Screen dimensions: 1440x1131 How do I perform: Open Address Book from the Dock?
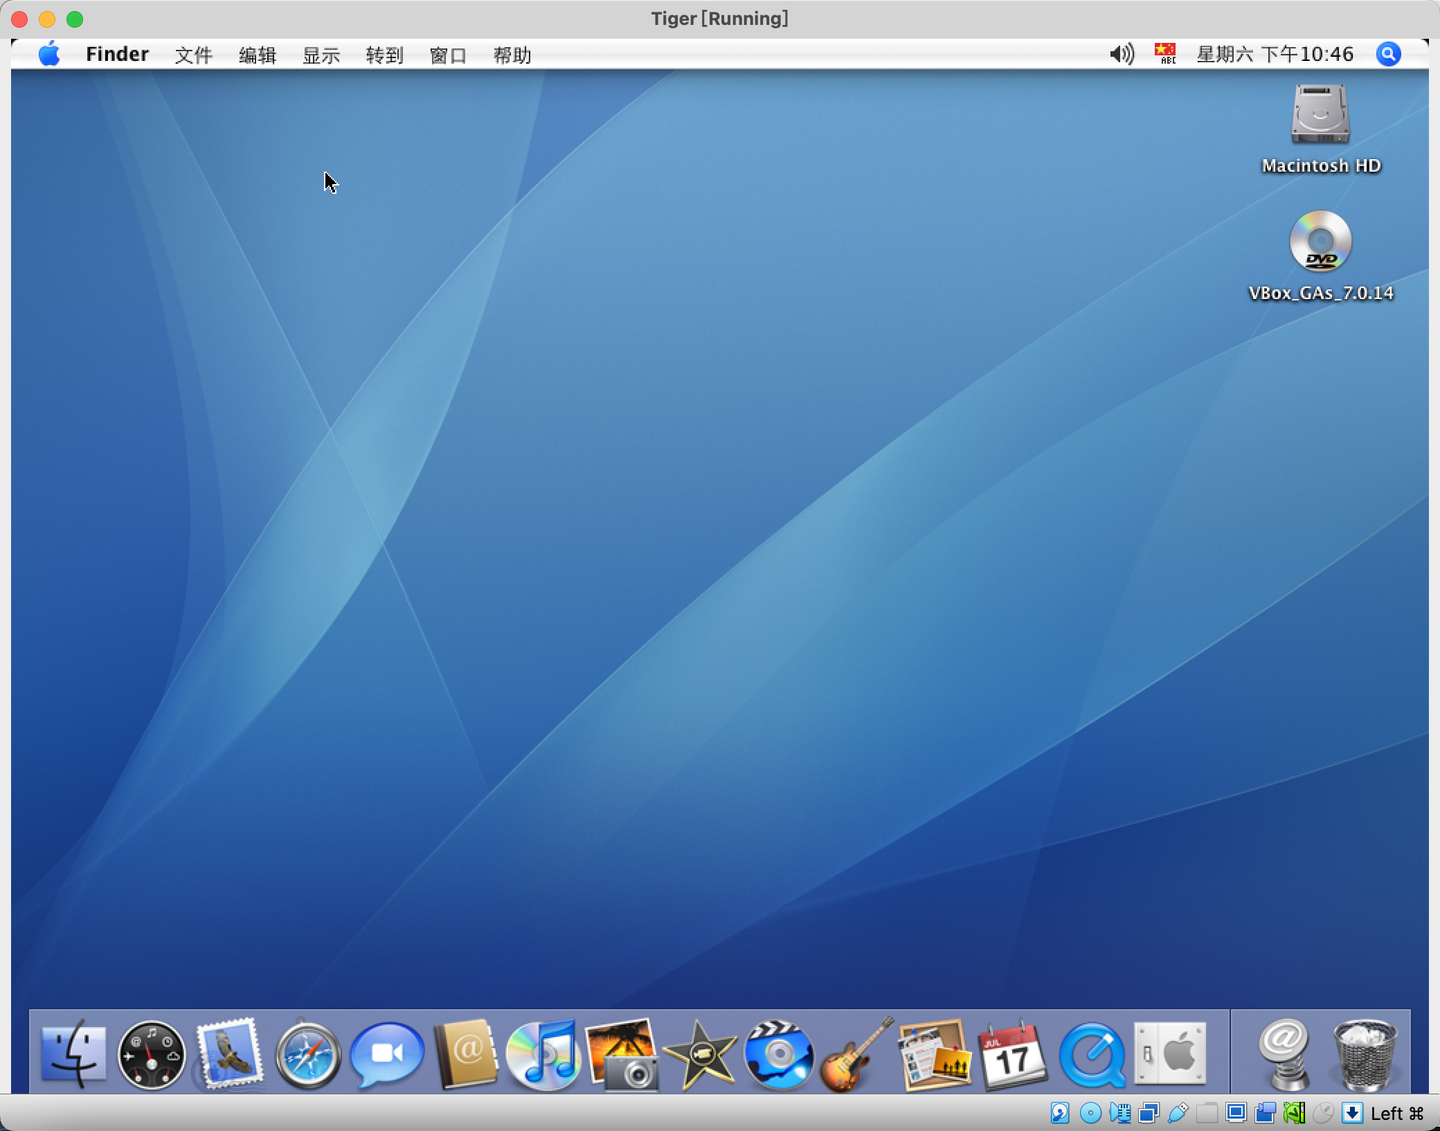pyautogui.click(x=465, y=1054)
